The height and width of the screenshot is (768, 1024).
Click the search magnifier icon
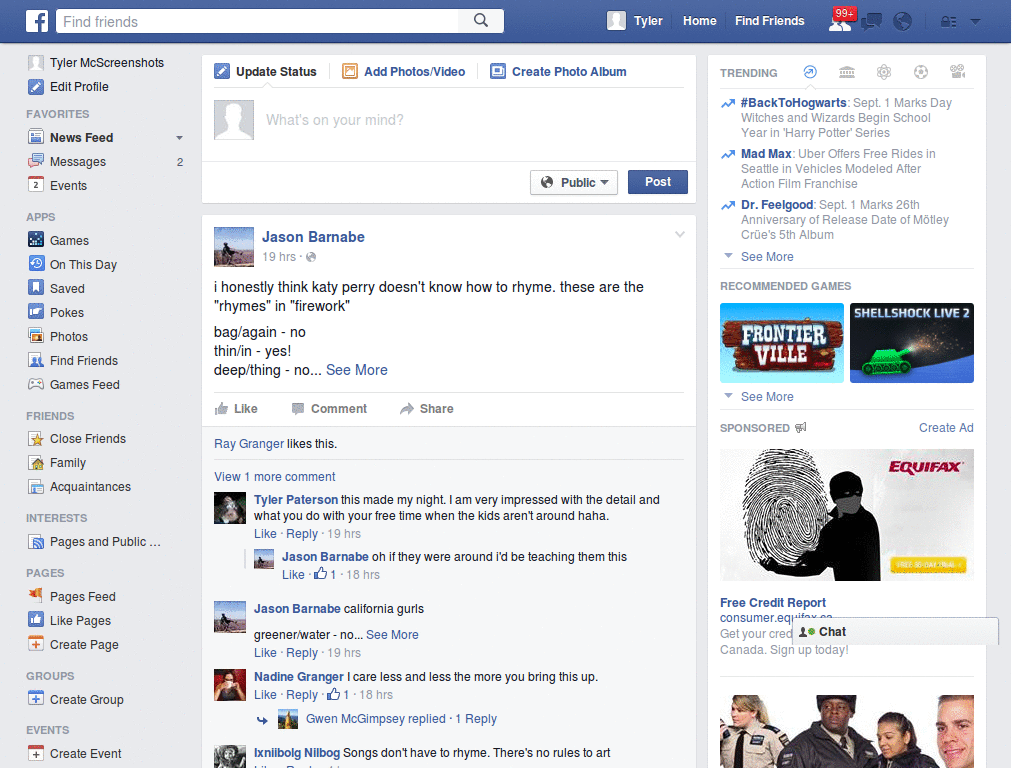point(481,20)
